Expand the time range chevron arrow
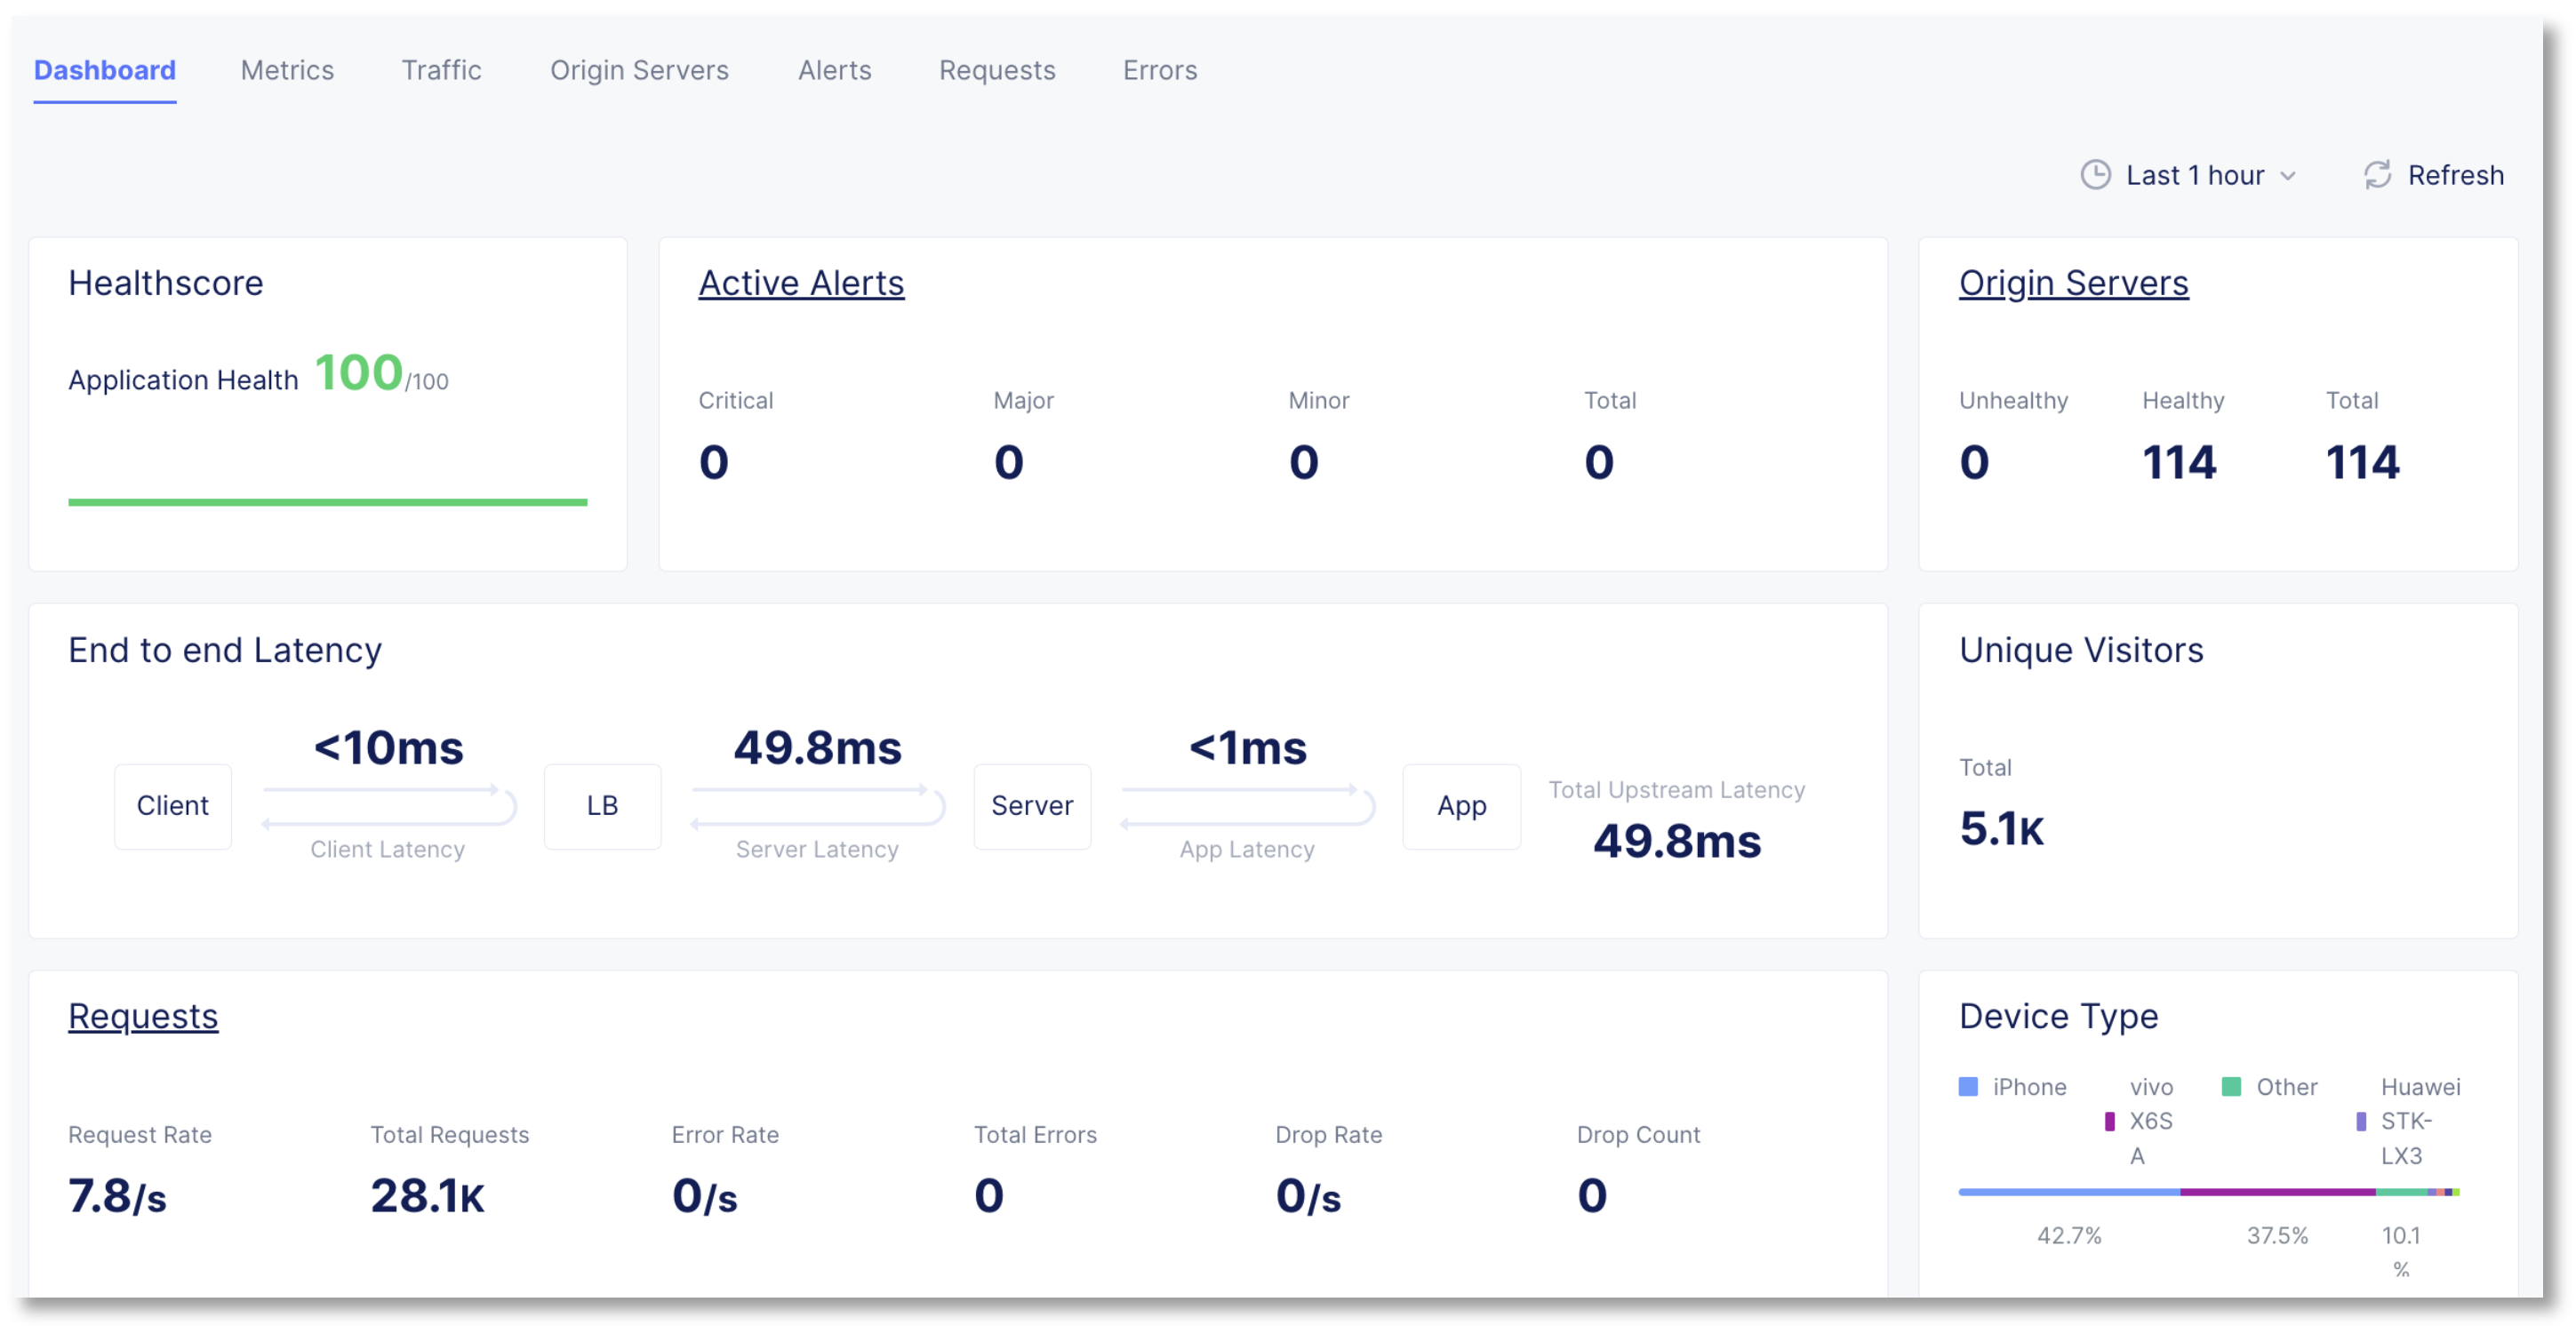2576x1326 pixels. (2290, 177)
